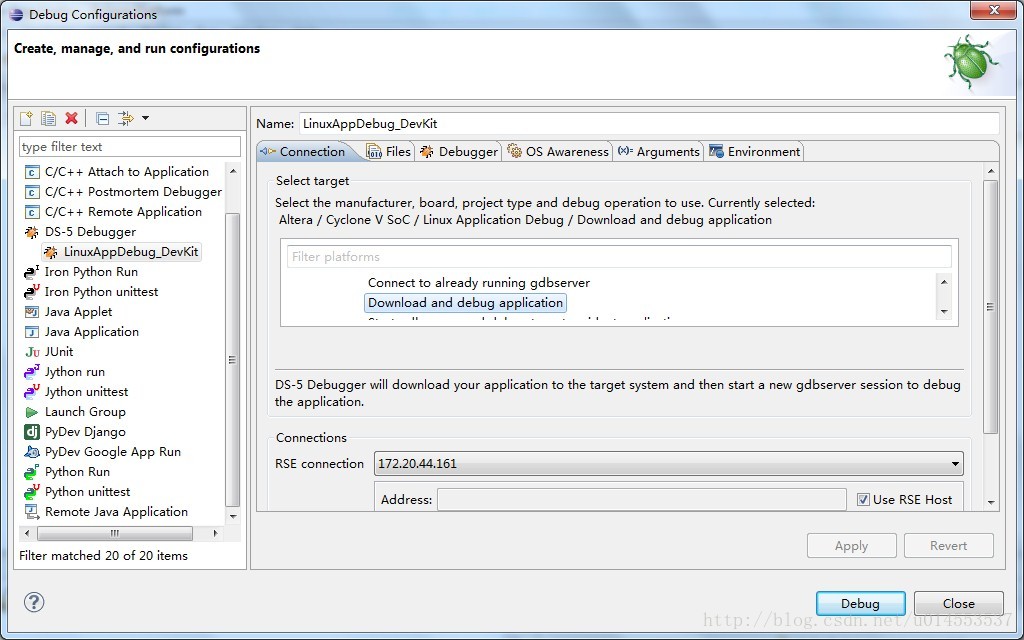This screenshot has height=640, width=1024.
Task: Click the Apply button
Action: [852, 546]
